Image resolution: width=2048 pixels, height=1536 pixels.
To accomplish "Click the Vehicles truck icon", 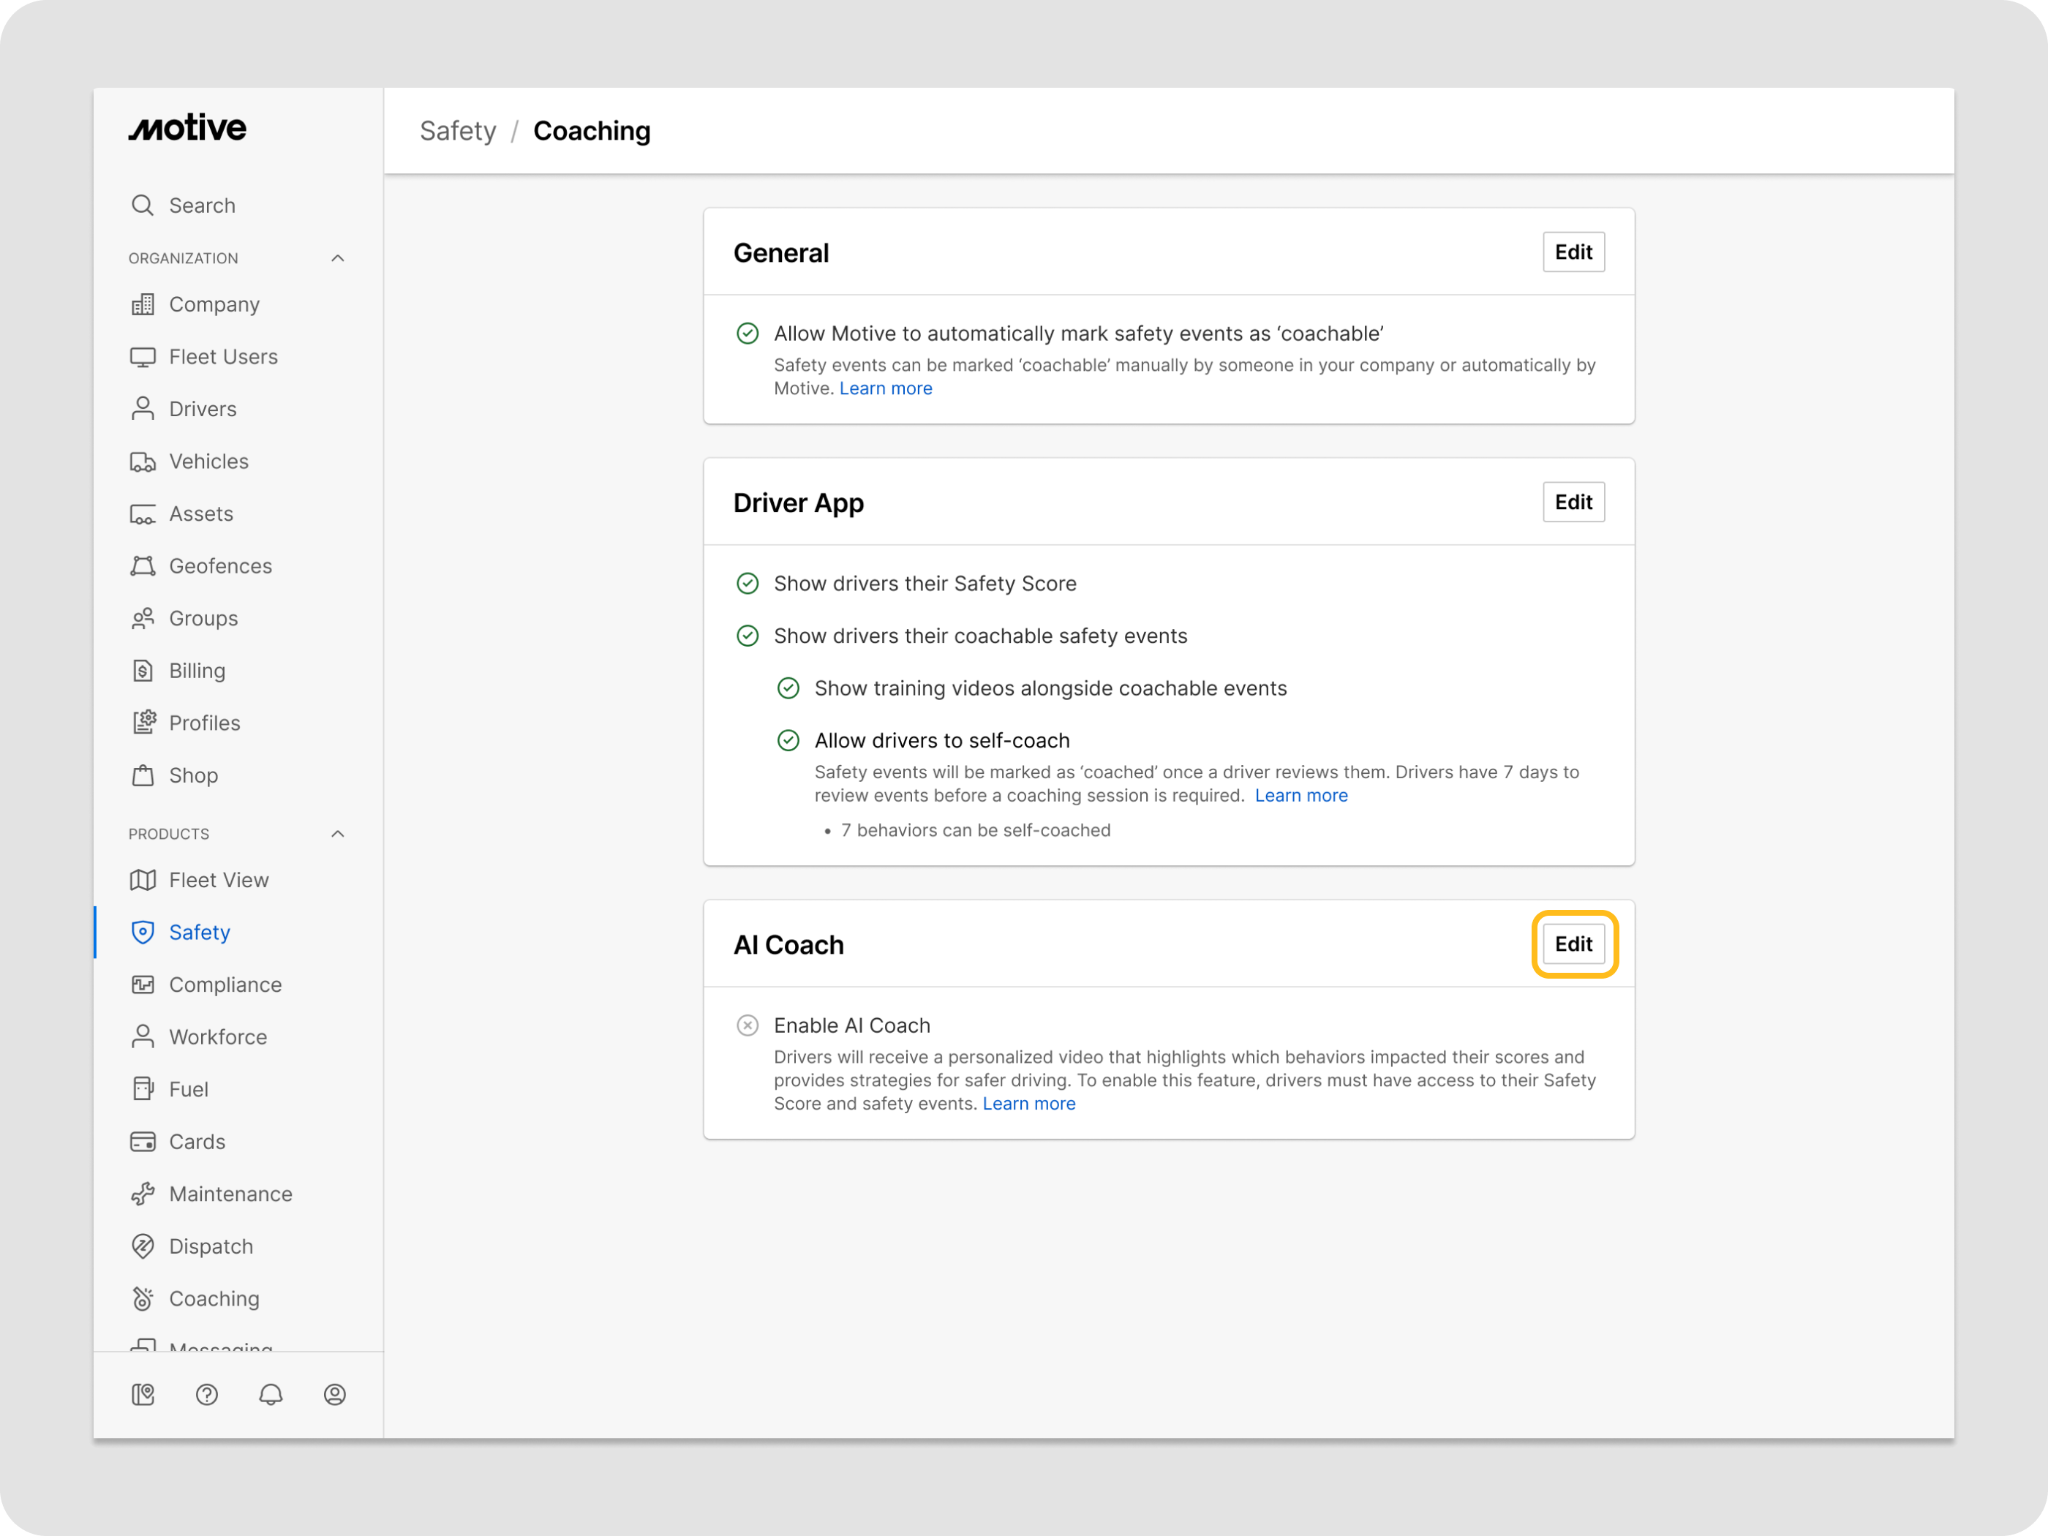I will coord(143,461).
